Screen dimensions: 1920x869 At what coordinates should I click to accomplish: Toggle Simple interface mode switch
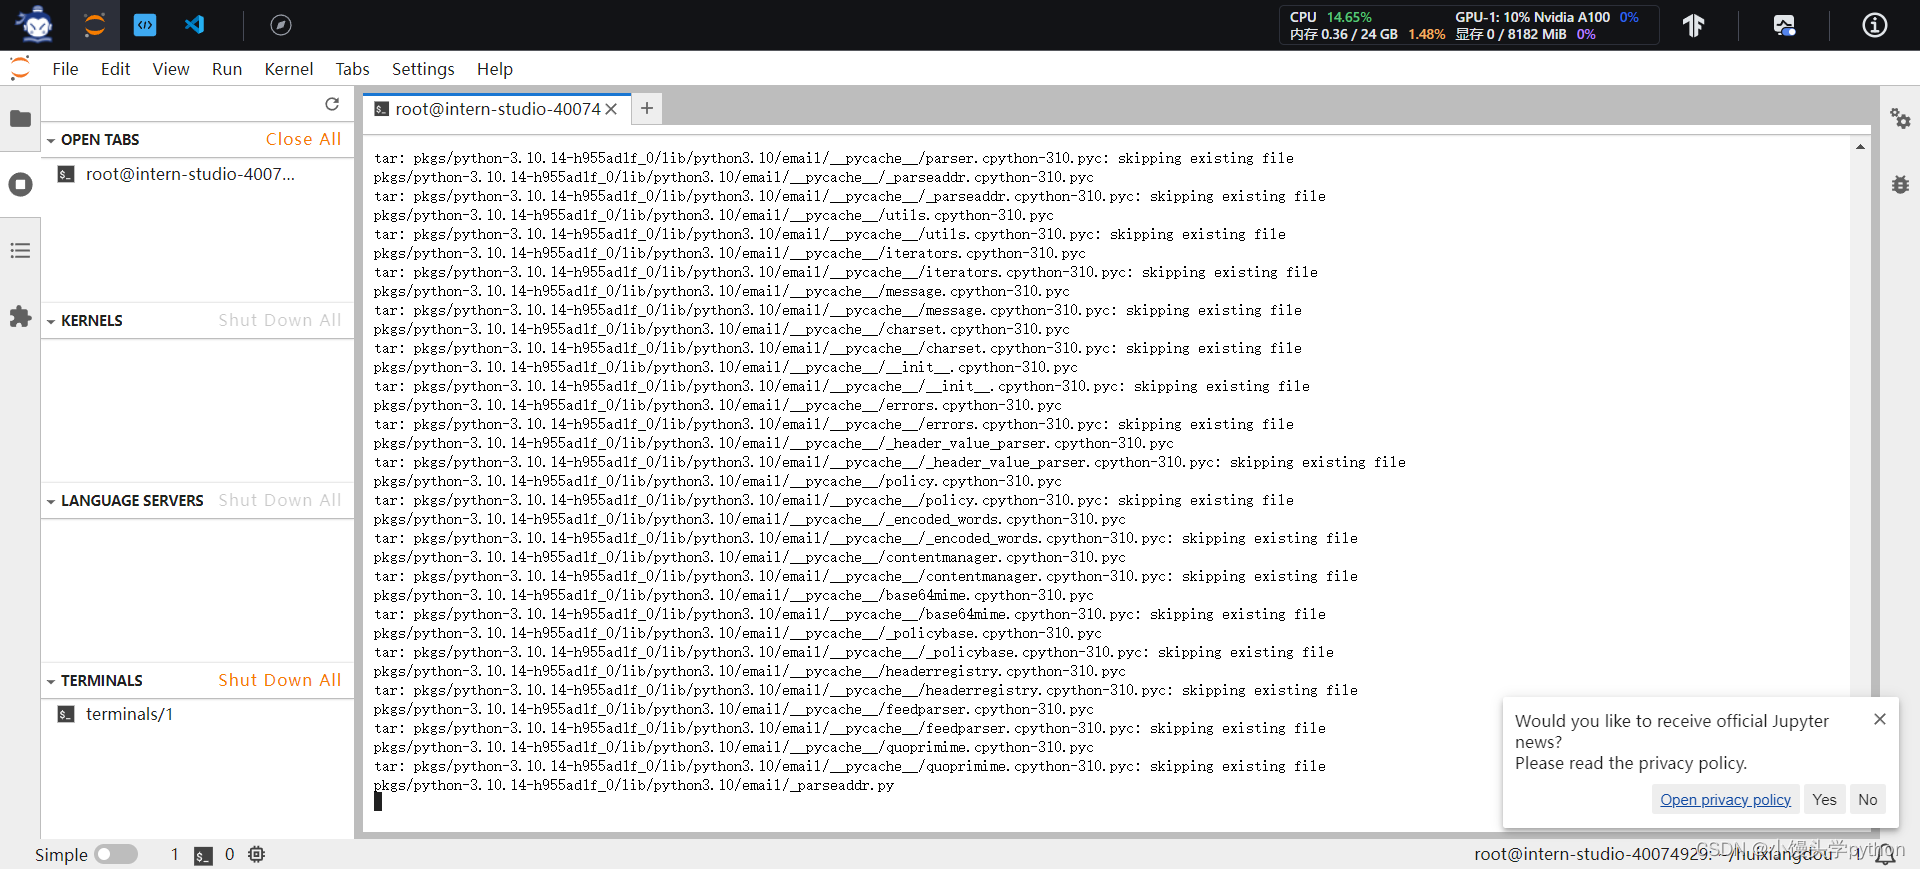tap(116, 854)
